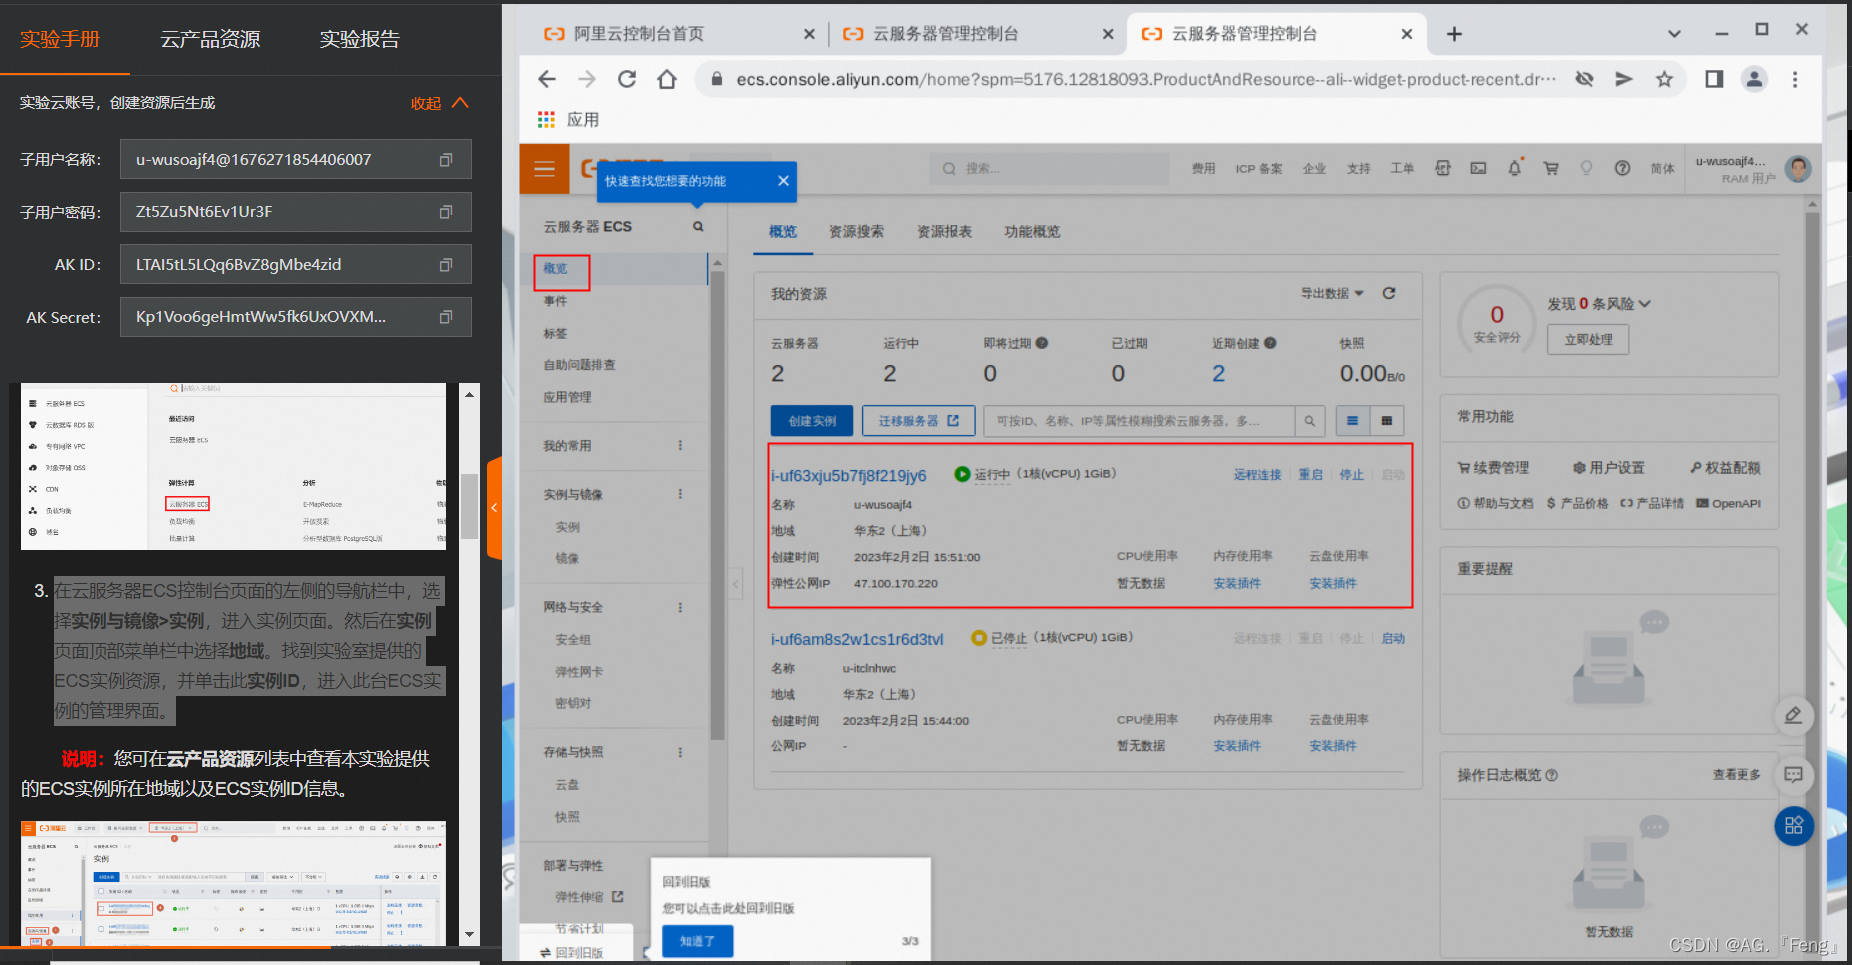This screenshot has width=1852, height=965.
Task: Open the floating edit pencil button
Action: point(1793,716)
